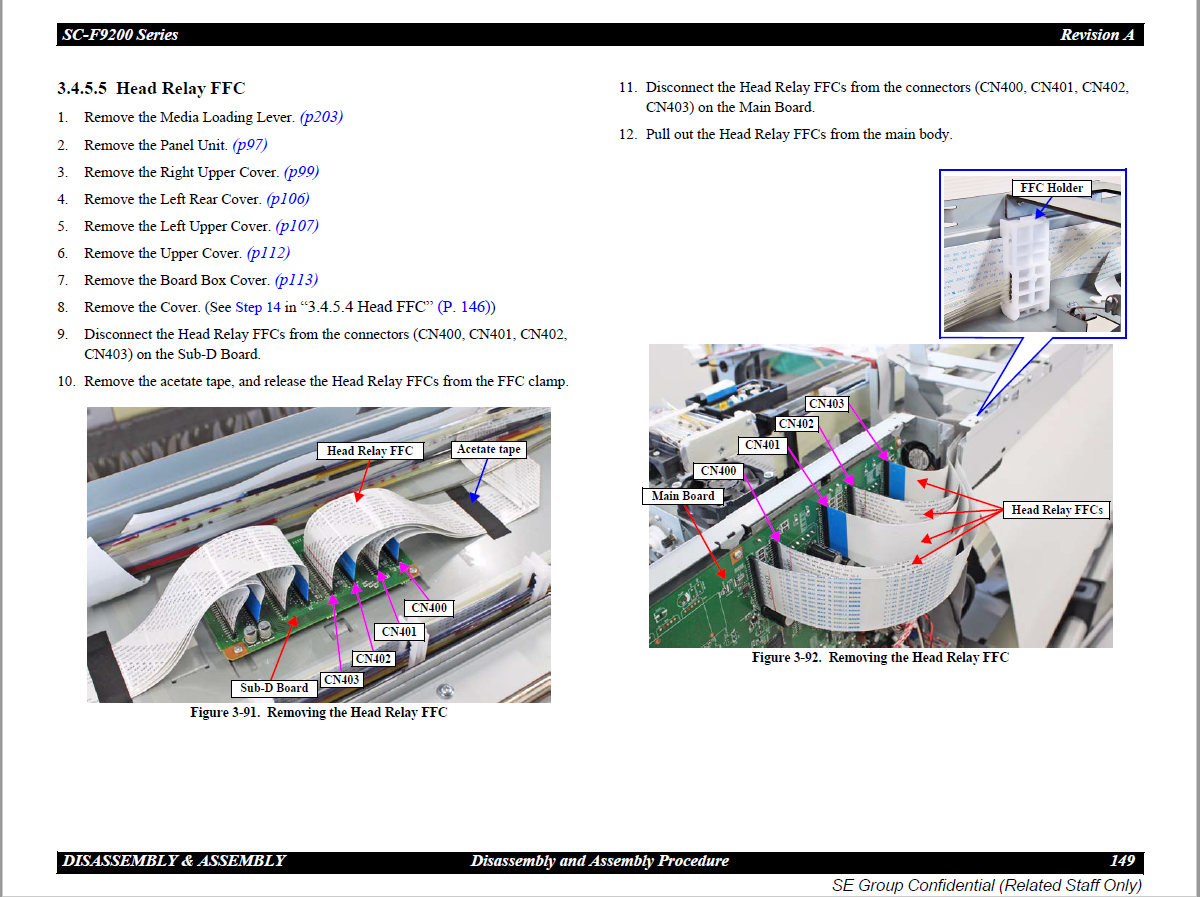Open the p113 Board Box Cover link

[296, 279]
